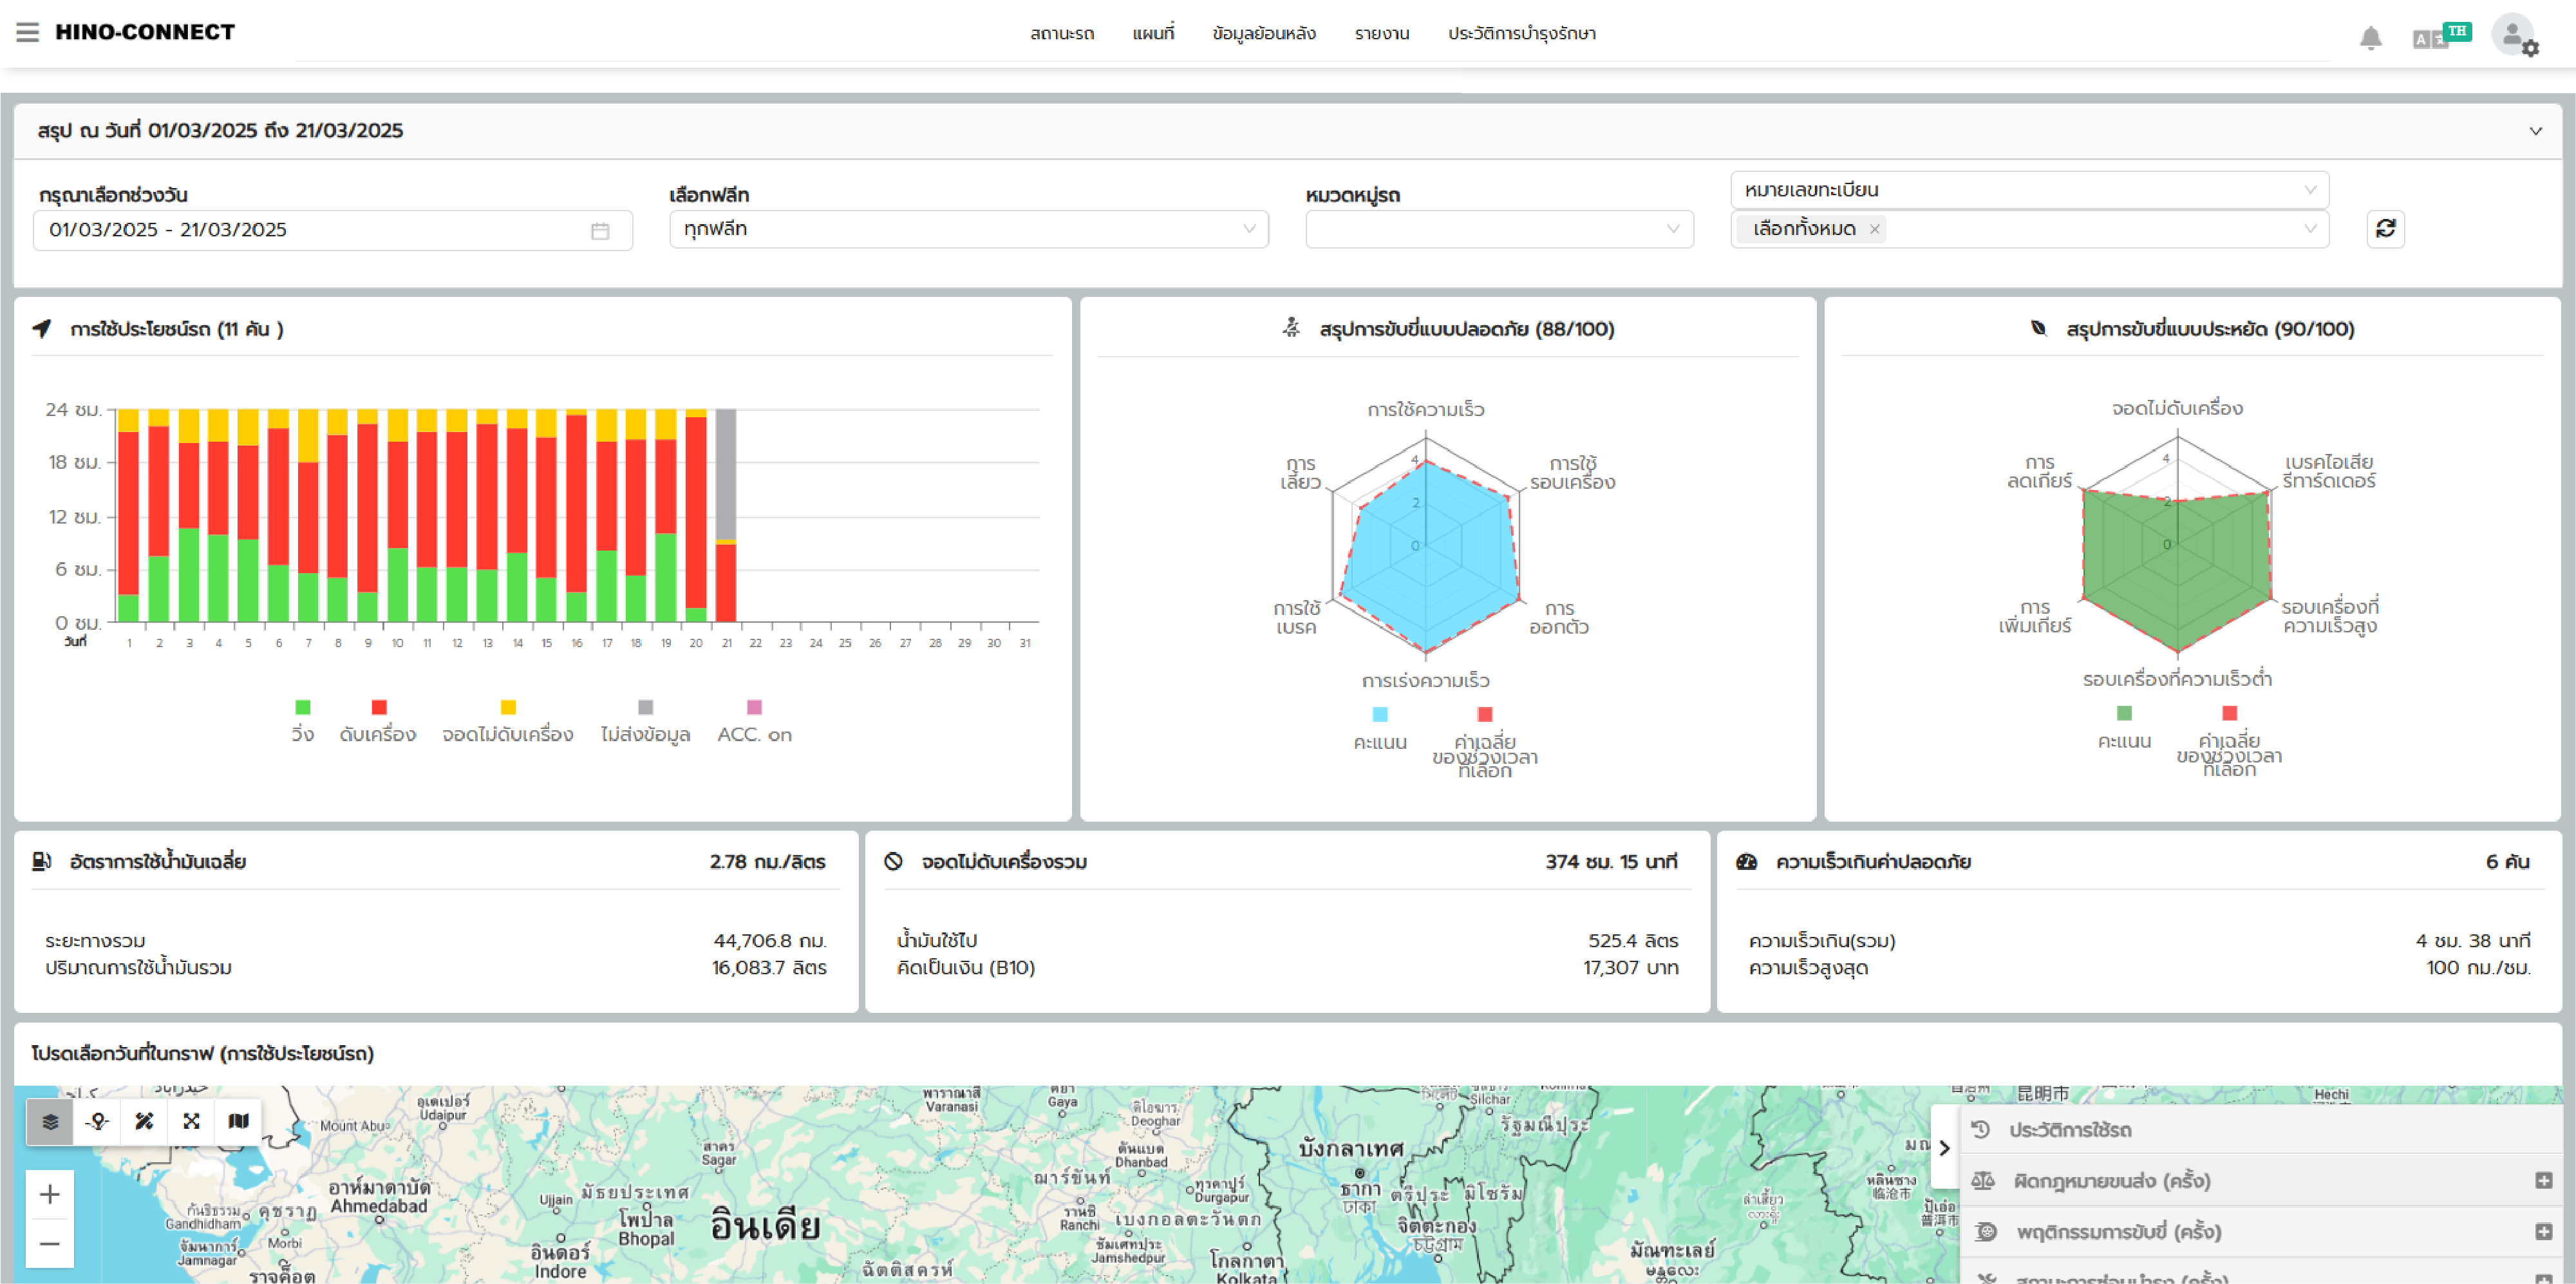Zoom in on the map
The image size is (2576, 1284).
click(50, 1194)
